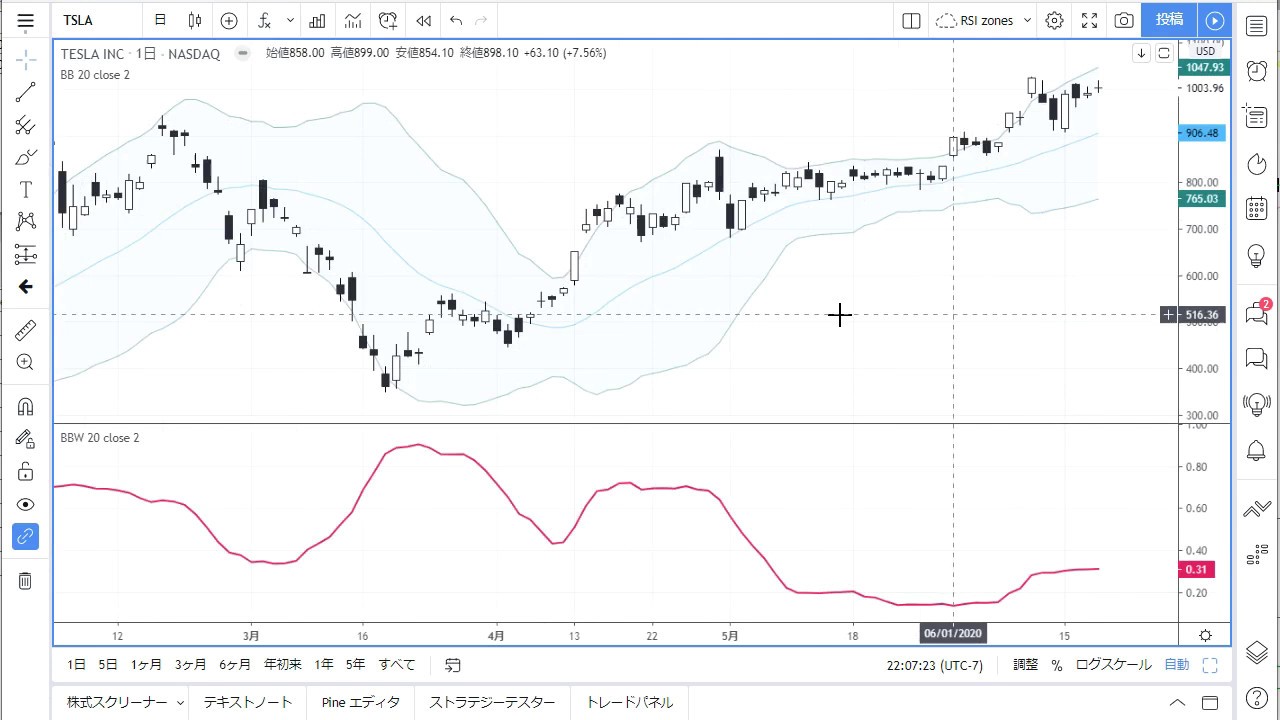Enable the magnet mode icon
The image size is (1280, 720).
pos(25,407)
